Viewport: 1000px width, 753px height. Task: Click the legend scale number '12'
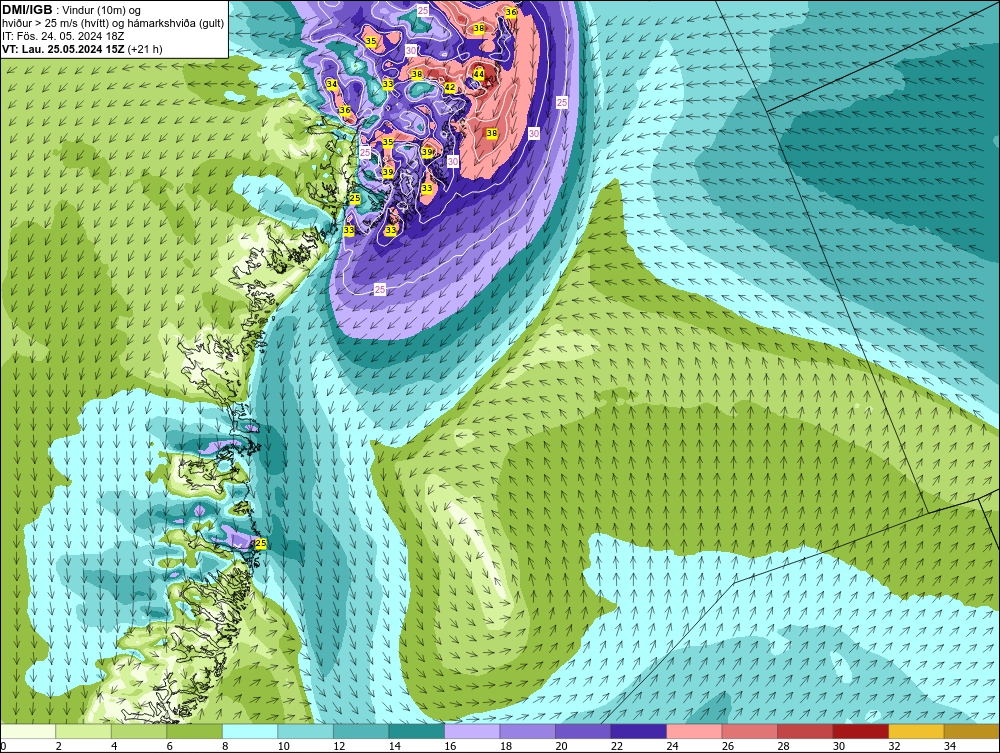coord(339,746)
